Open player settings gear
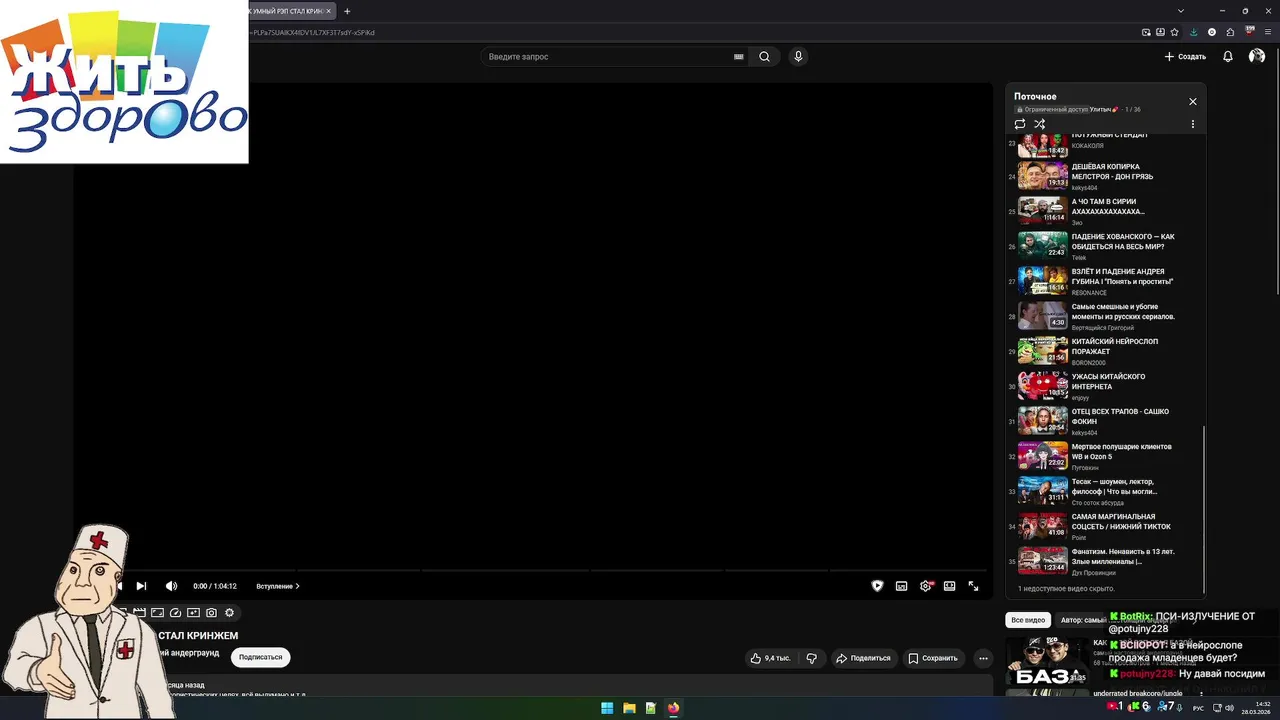 click(925, 586)
